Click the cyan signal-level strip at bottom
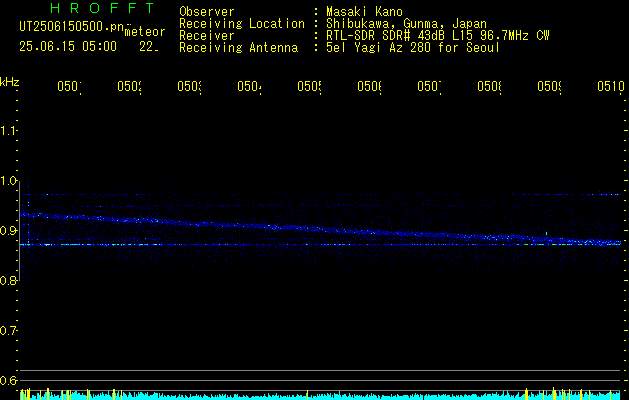629x400 pixels. pyautogui.click(x=320, y=396)
